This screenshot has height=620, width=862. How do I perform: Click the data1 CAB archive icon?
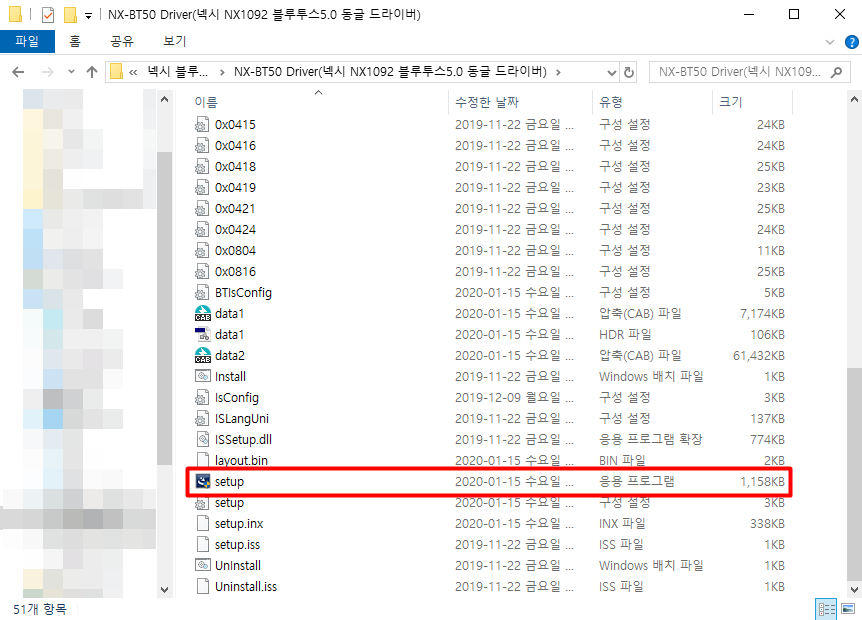click(x=202, y=314)
